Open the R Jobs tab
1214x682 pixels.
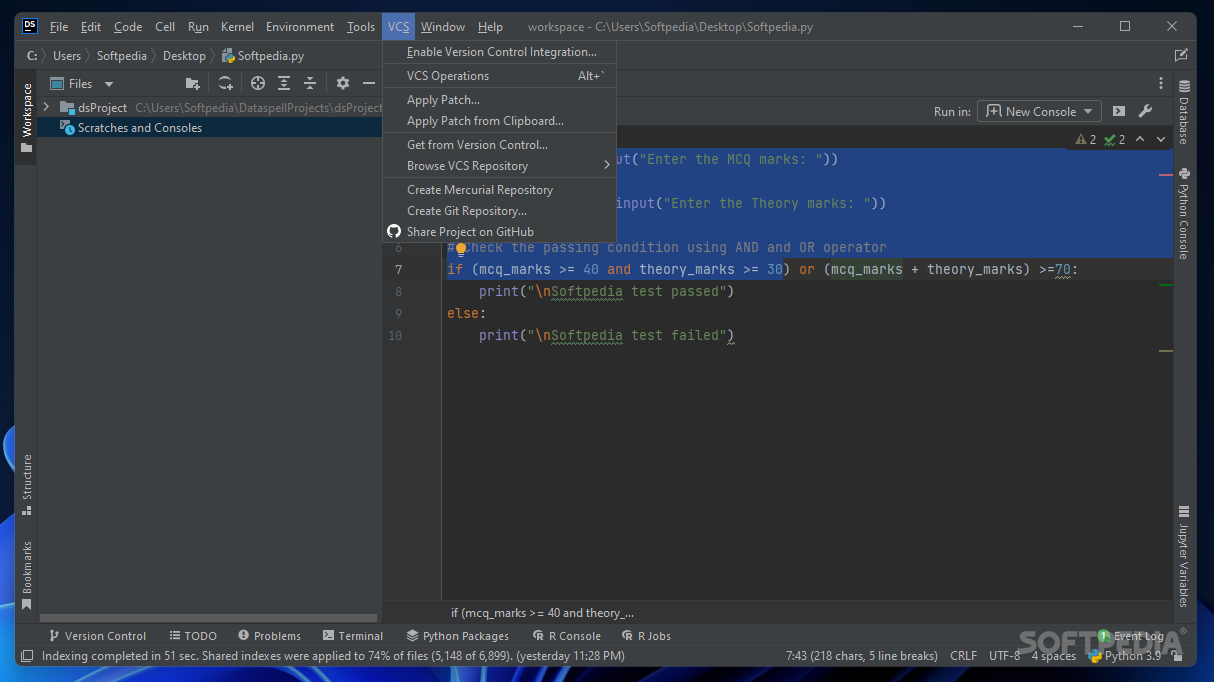[x=646, y=636]
